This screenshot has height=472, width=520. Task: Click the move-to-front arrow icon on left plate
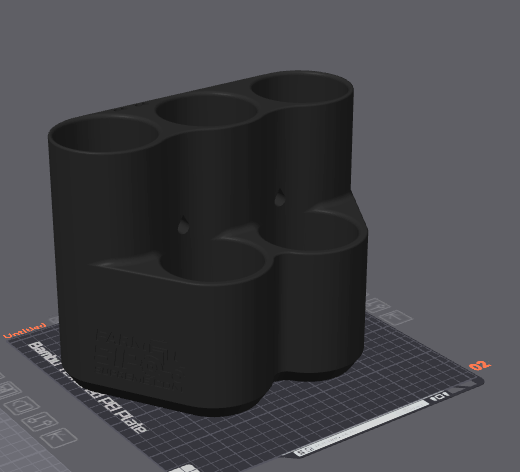pos(59,438)
